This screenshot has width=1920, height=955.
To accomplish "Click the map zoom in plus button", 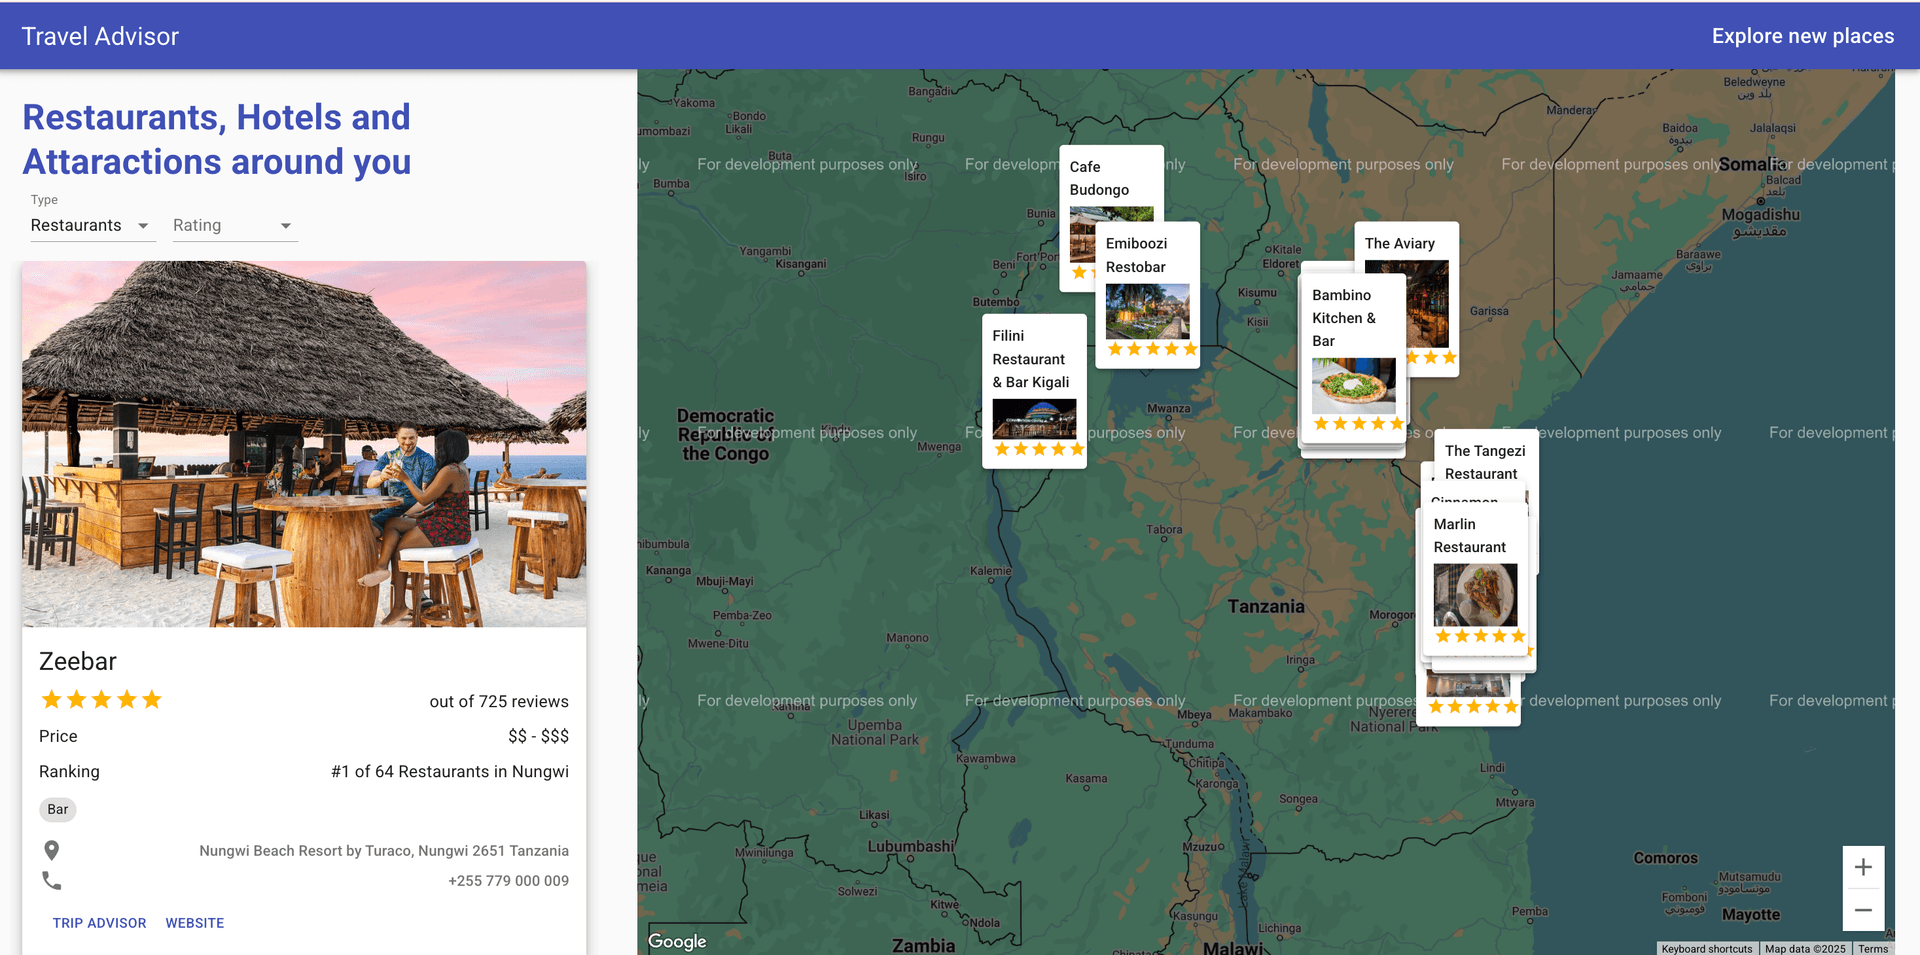I will tap(1862, 867).
